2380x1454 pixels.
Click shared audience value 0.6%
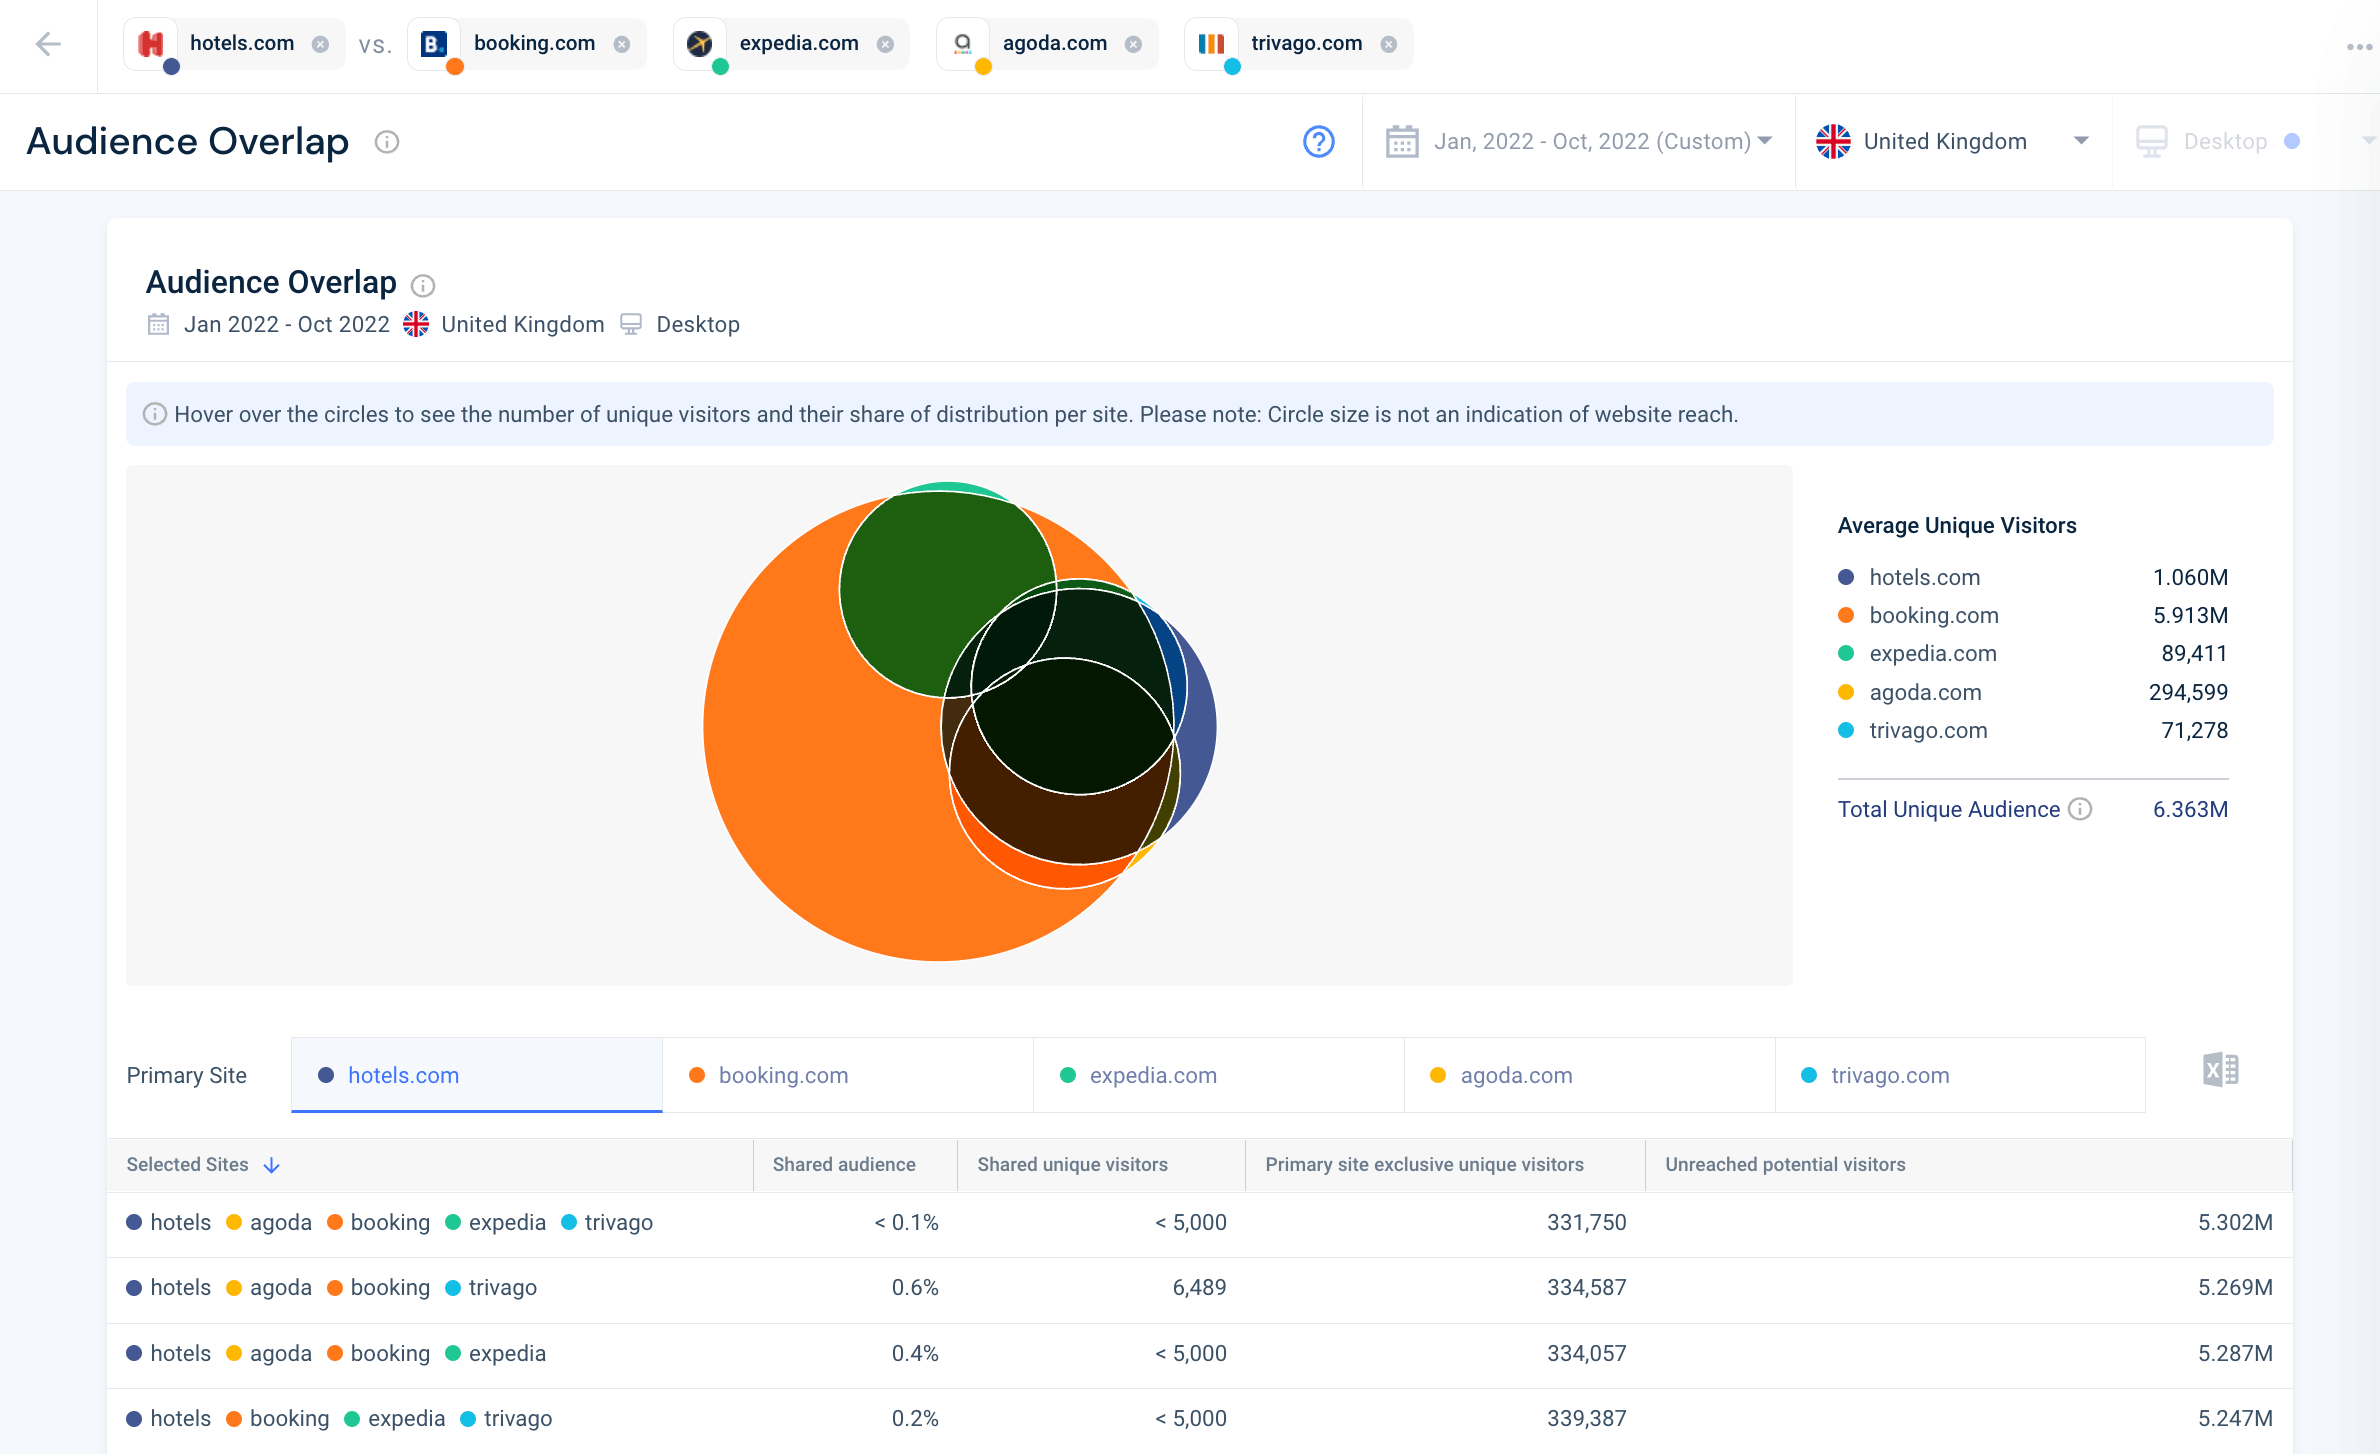coord(915,1287)
